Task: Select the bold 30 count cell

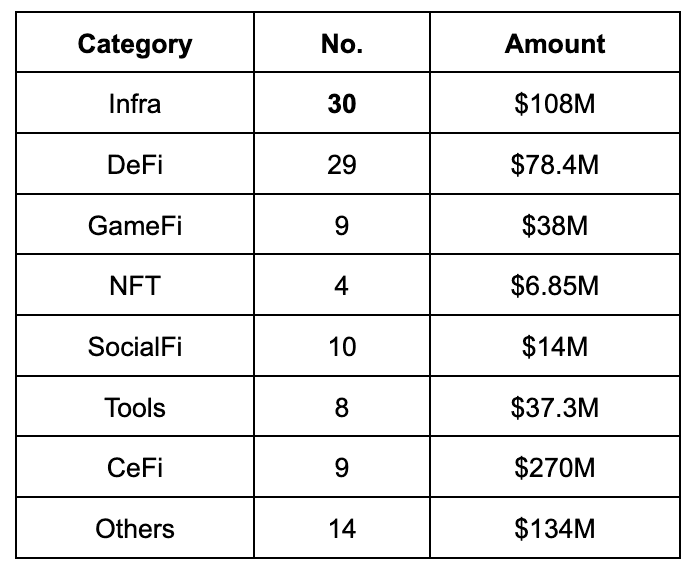Action: (342, 103)
